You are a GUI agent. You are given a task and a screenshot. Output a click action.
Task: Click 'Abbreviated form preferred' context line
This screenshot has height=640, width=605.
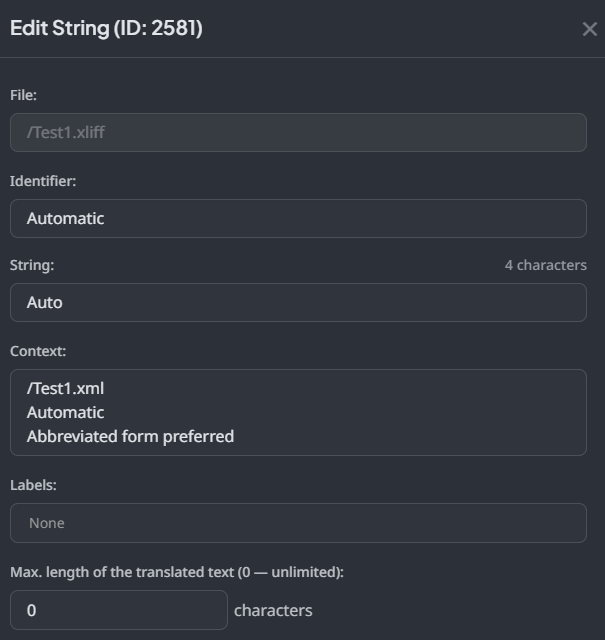[x=130, y=436]
